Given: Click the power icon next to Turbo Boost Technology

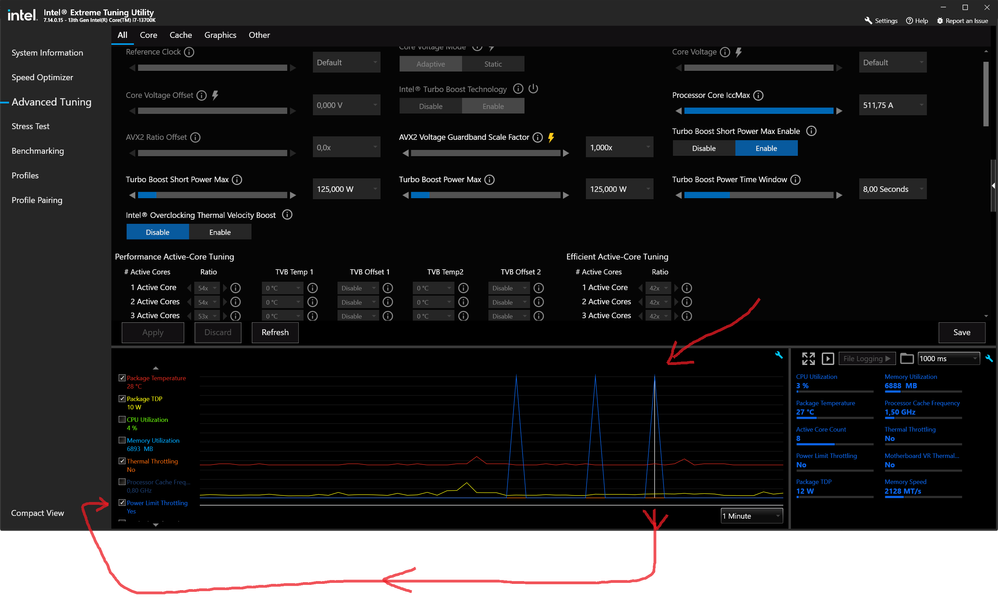Looking at the screenshot, I should tap(533, 89).
